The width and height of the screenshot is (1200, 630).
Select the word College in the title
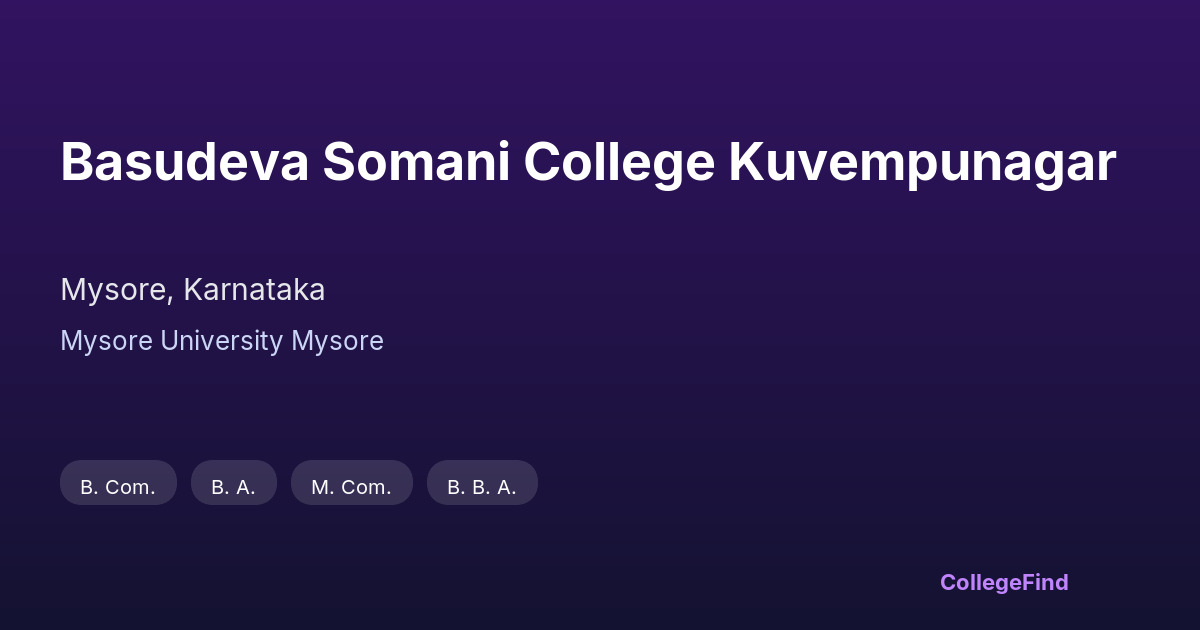pos(619,163)
